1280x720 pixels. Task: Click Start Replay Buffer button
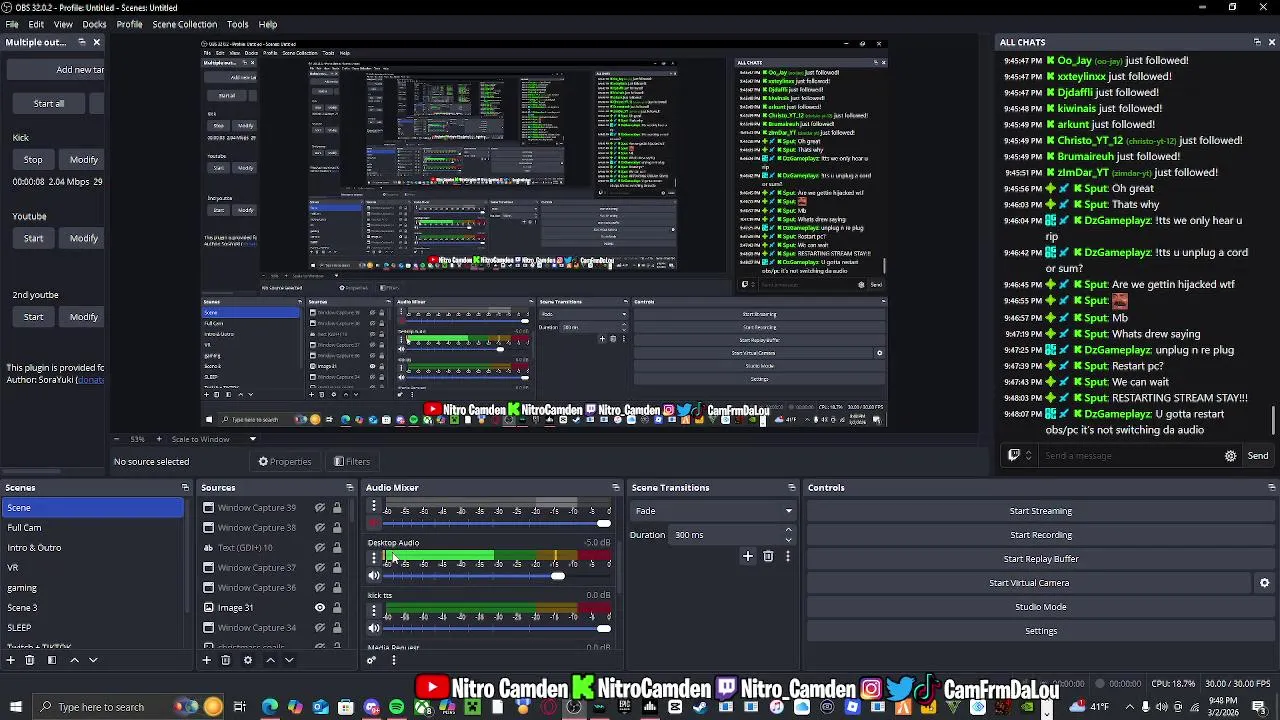click(1040, 559)
